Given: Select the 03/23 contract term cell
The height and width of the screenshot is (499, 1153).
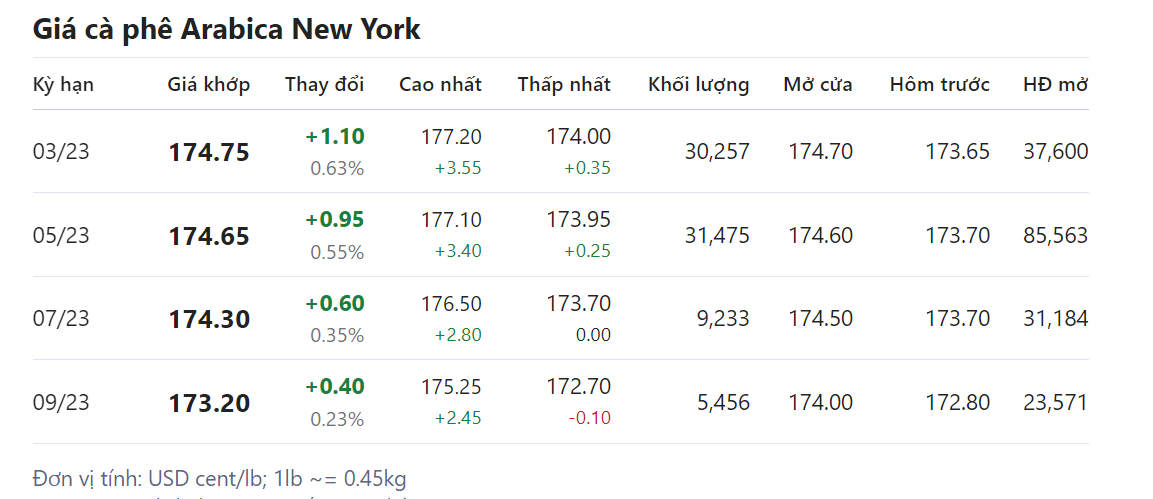Looking at the screenshot, I should click(x=61, y=152).
